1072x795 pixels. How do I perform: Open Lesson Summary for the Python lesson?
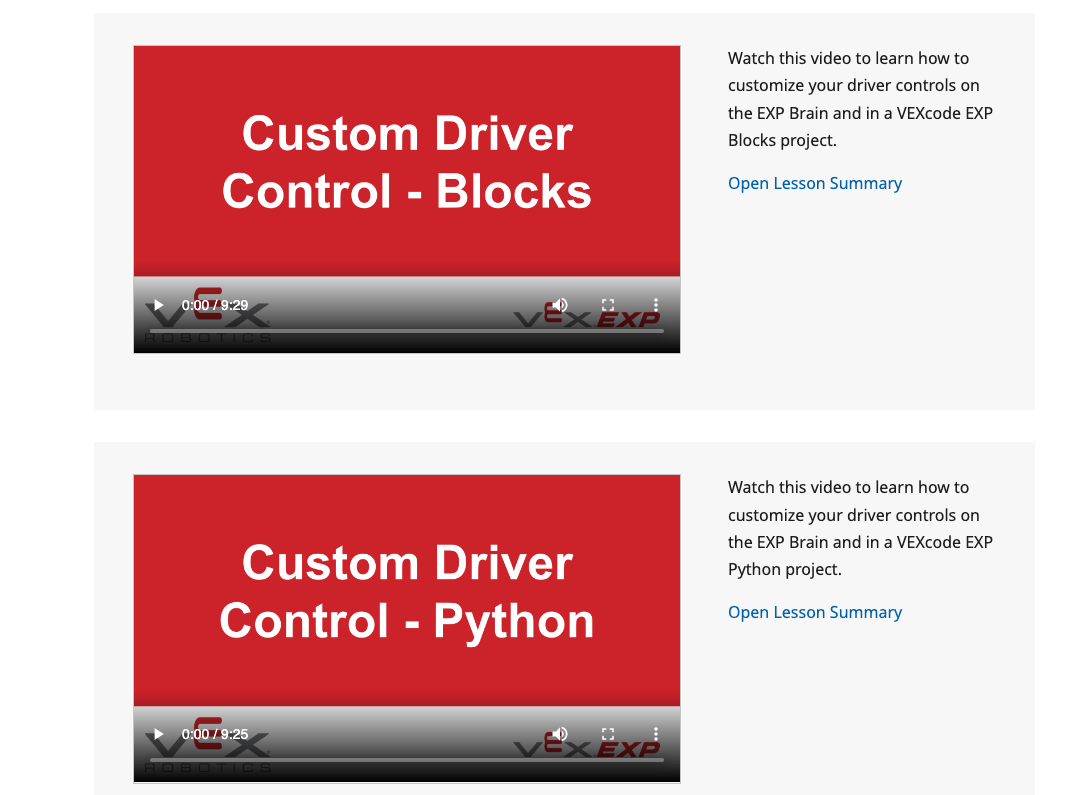pyautogui.click(x=814, y=612)
